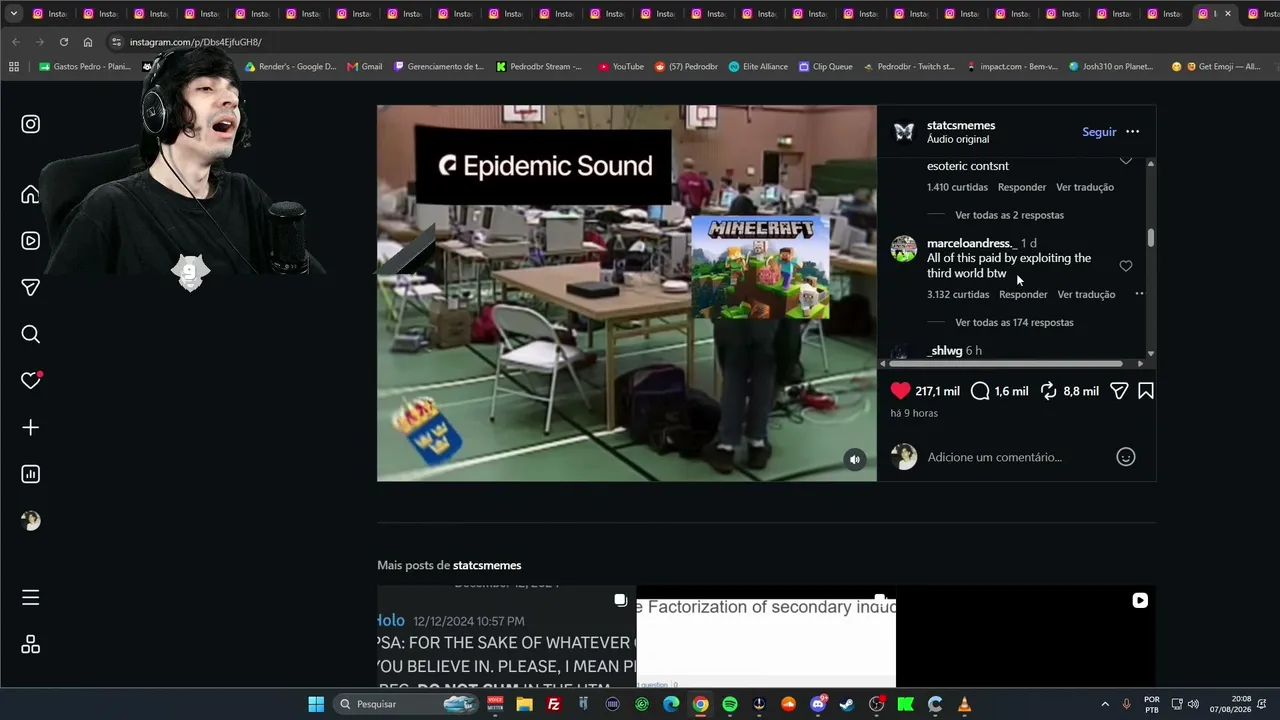Open Spotify from the taskbar
The width and height of the screenshot is (1280, 720).
(730, 704)
